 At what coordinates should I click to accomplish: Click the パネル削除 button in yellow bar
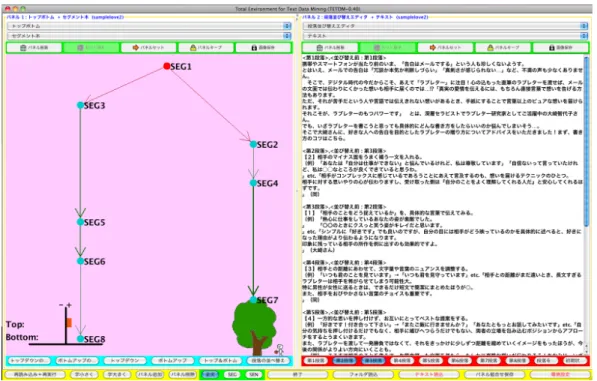(182, 375)
